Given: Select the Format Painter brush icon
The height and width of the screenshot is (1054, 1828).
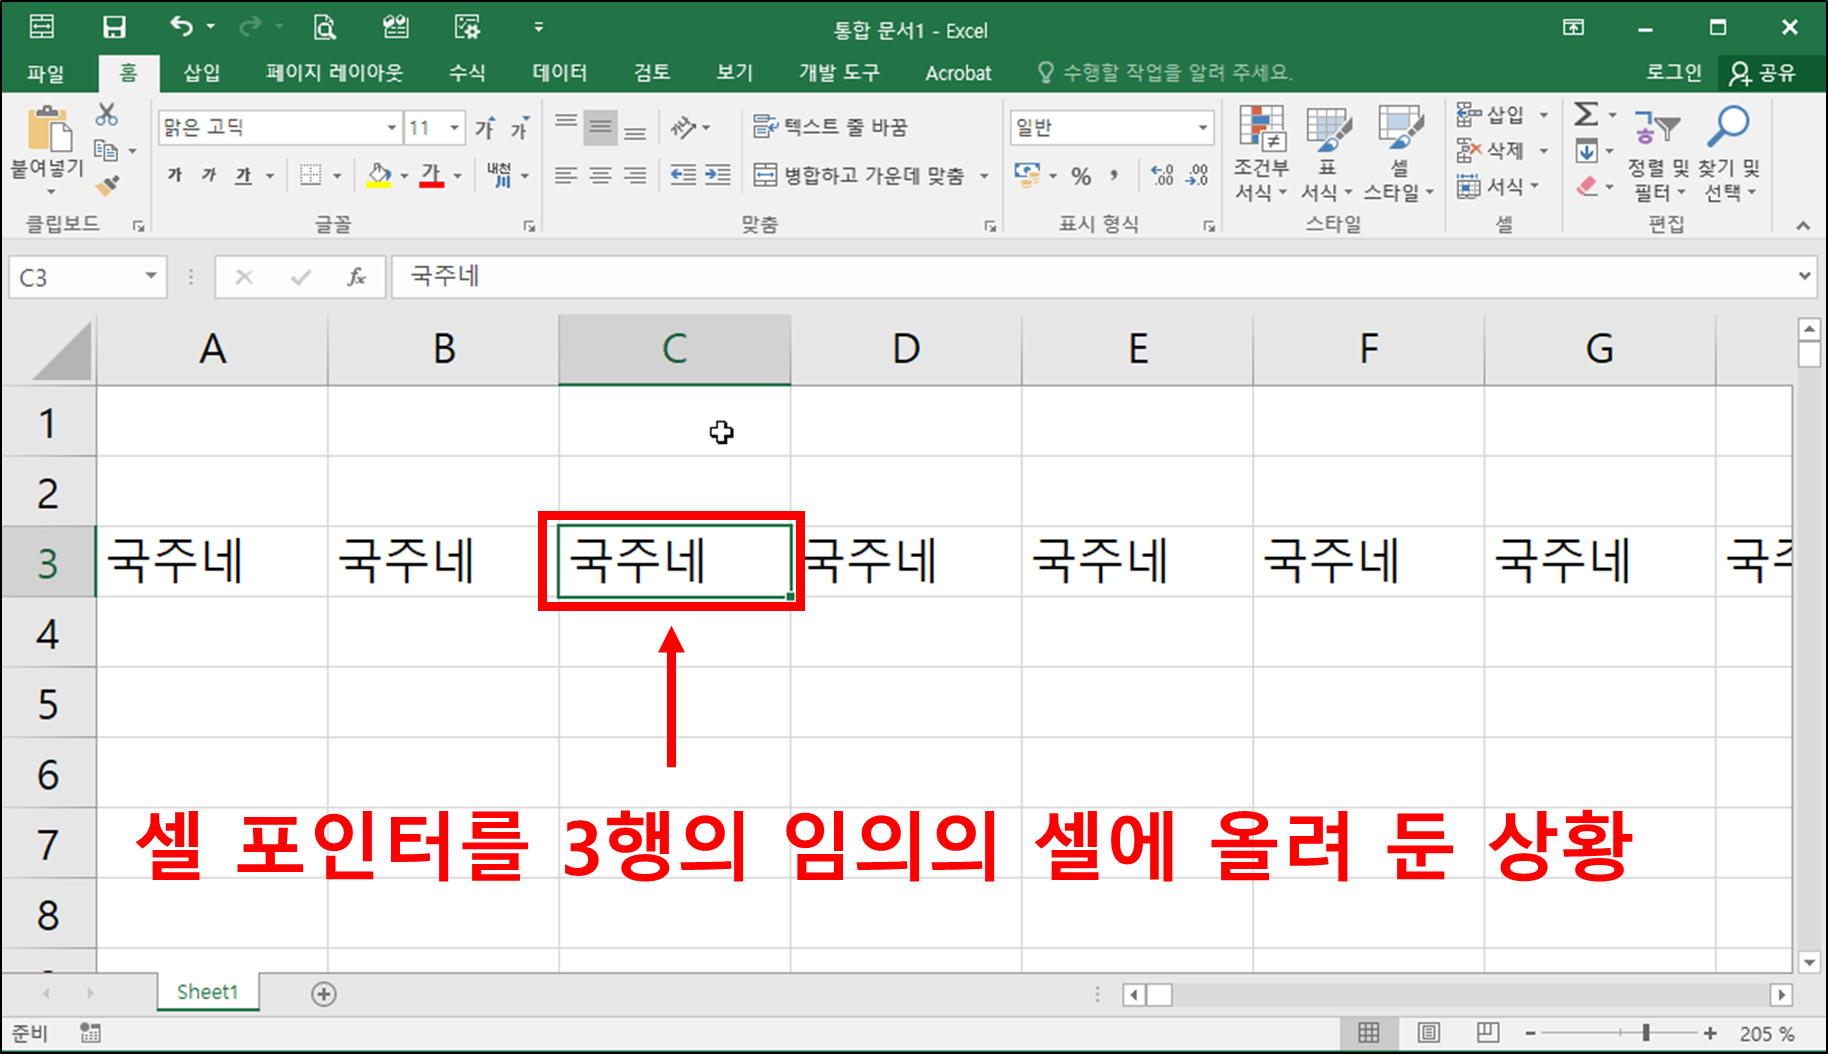Looking at the screenshot, I should pos(107,185).
